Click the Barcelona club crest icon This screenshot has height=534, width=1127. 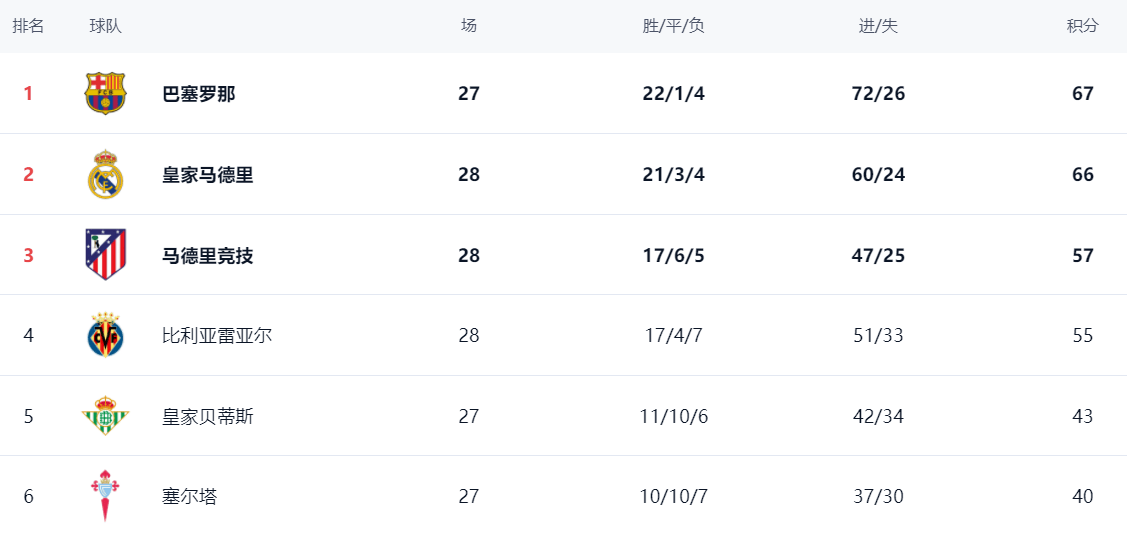105,93
